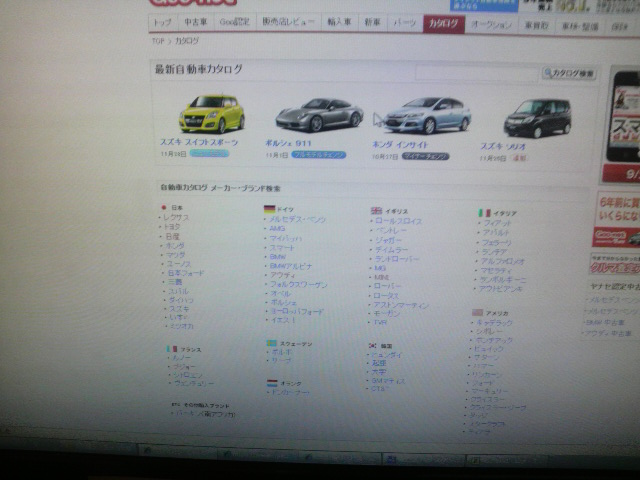Viewport: 640px width, 480px height.
Task: Open the フィアット brand link
Action: pyautogui.click(x=497, y=223)
